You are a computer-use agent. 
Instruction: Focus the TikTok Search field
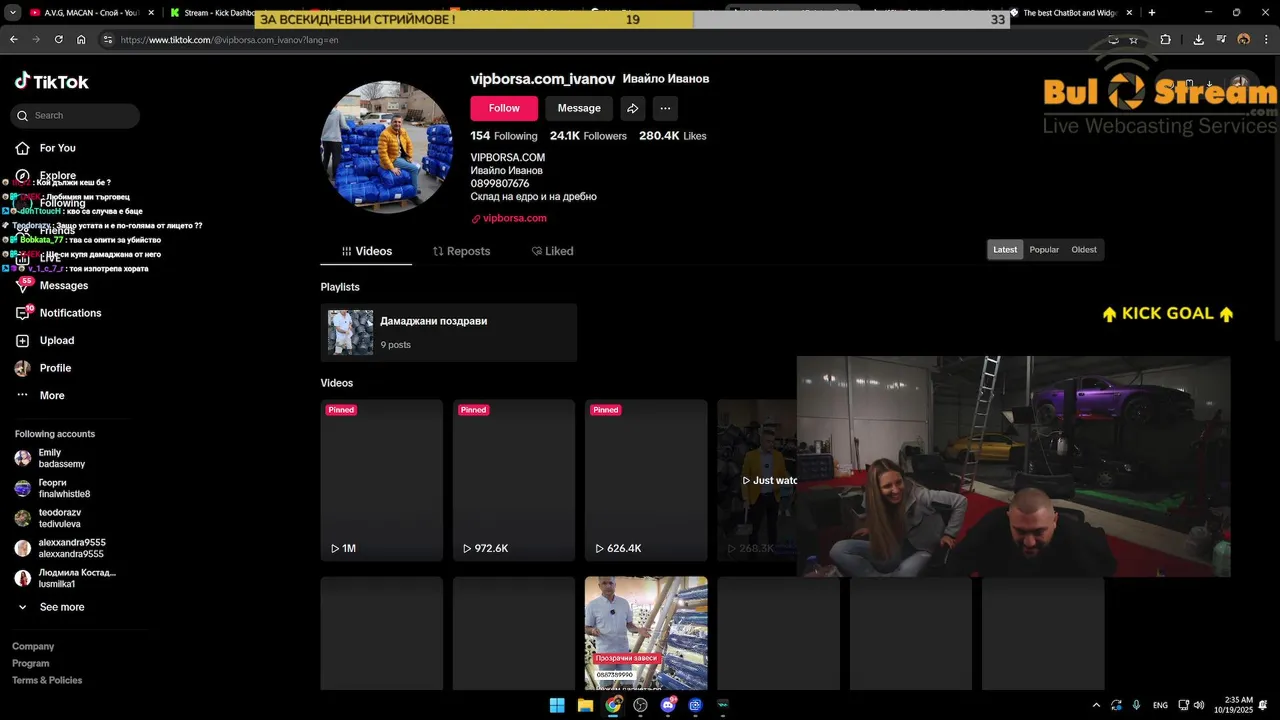pyautogui.click(x=75, y=116)
